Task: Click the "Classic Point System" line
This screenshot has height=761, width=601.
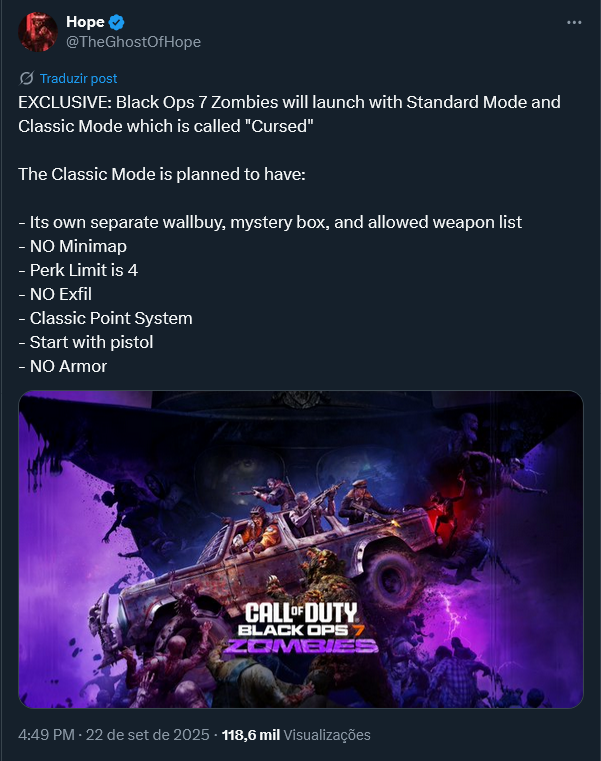Action: coord(105,318)
